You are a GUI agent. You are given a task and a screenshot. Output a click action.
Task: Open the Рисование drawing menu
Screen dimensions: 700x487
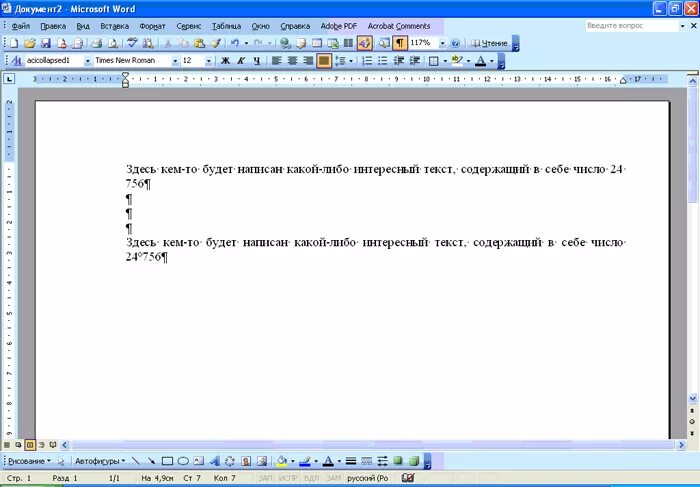[29, 461]
